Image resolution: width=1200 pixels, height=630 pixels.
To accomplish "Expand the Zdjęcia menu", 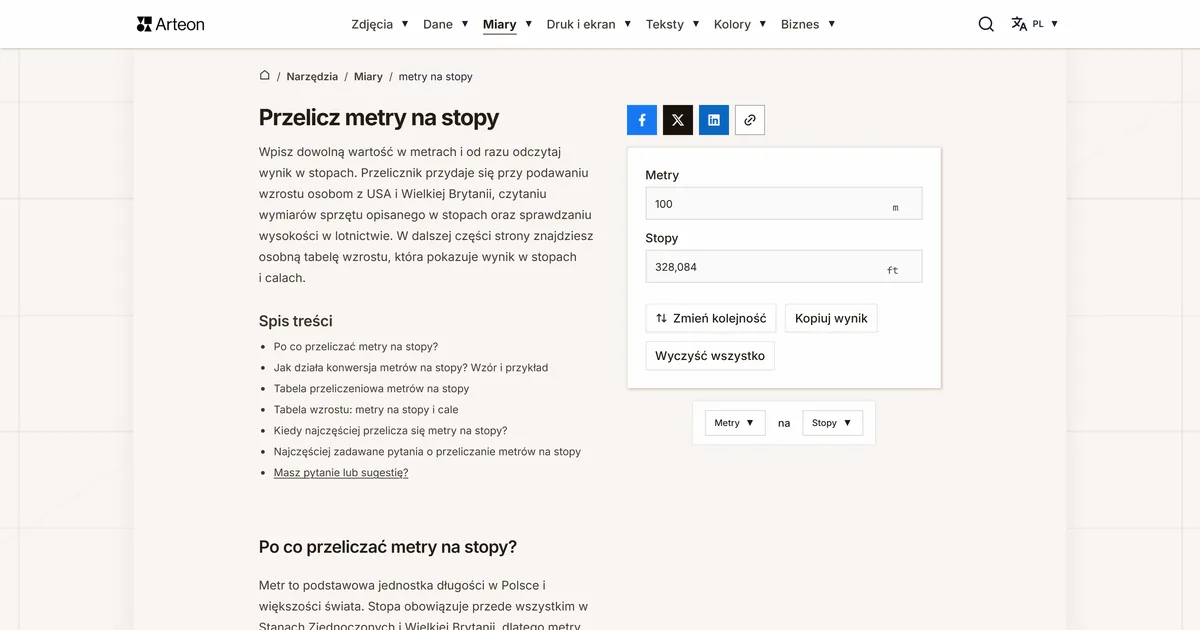I will [380, 24].
